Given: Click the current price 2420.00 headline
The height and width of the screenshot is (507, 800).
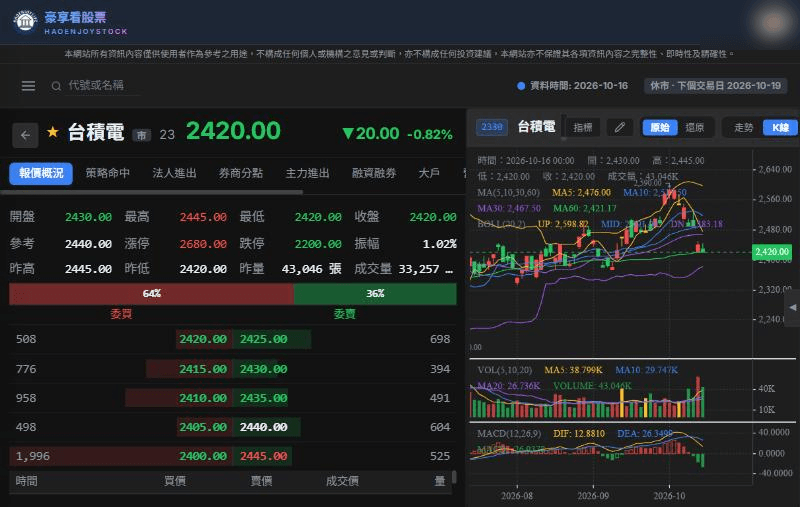Looking at the screenshot, I should click(x=233, y=131).
